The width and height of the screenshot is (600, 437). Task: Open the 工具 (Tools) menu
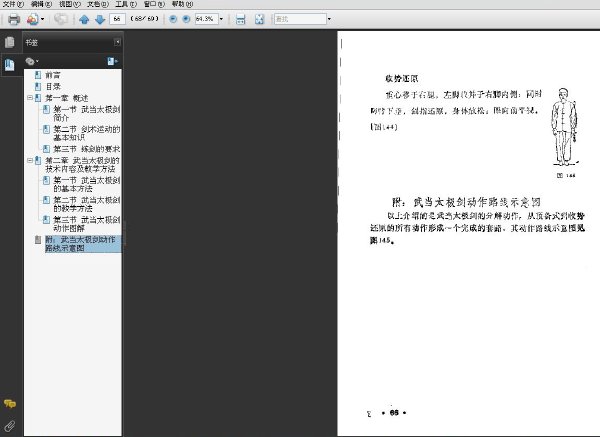point(126,4)
